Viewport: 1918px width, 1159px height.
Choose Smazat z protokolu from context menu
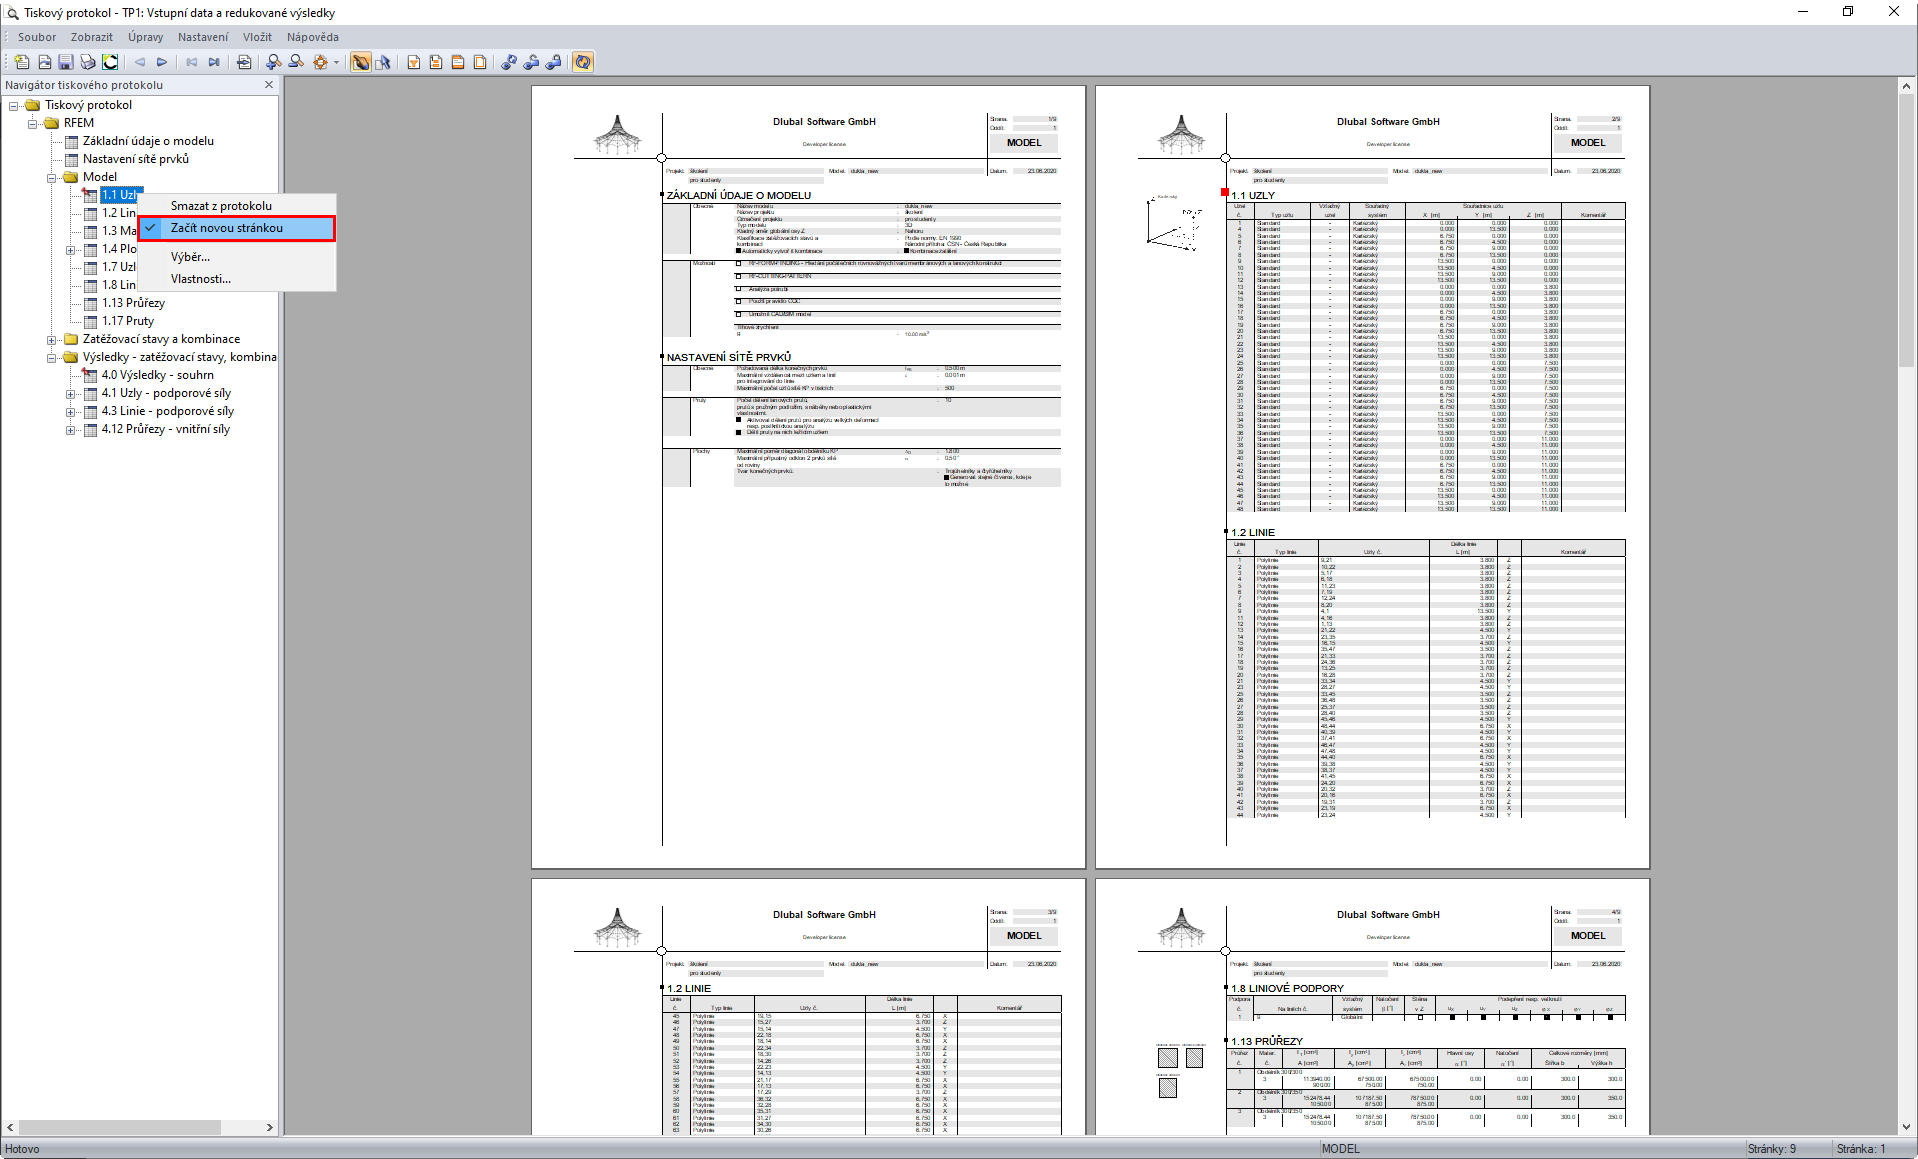(x=236, y=206)
